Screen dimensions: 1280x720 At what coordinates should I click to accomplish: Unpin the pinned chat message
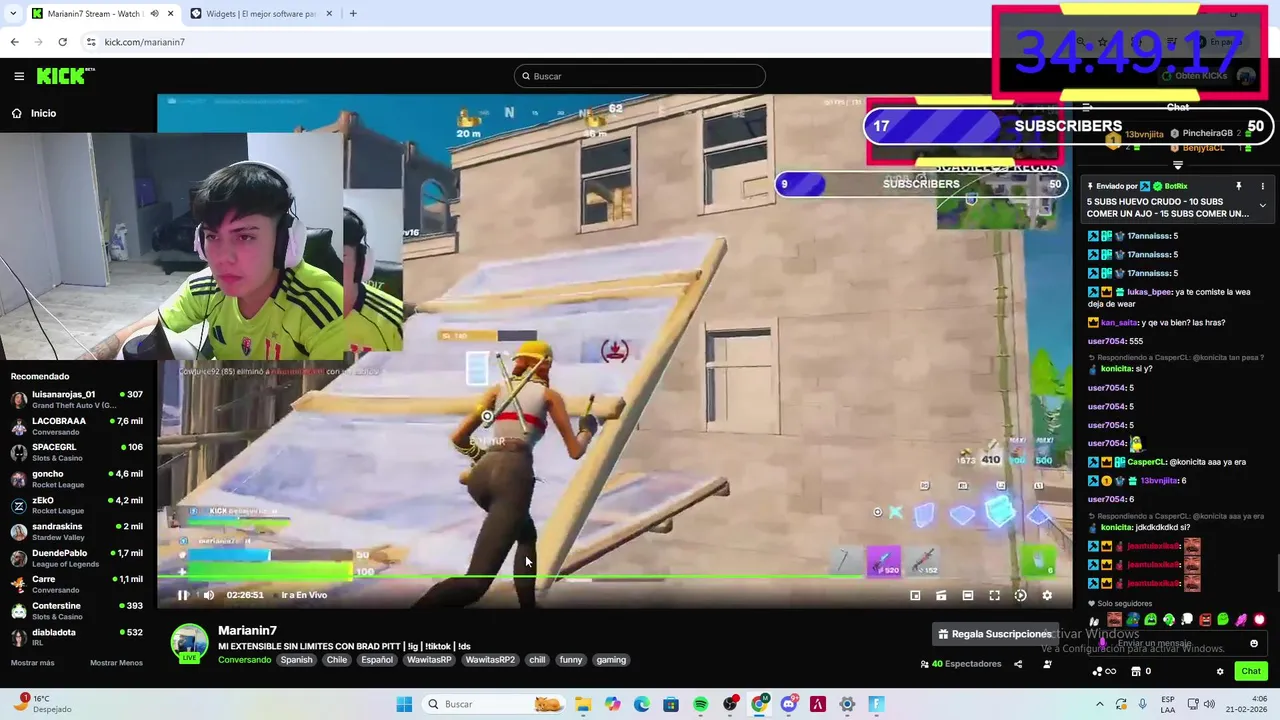click(1238, 186)
